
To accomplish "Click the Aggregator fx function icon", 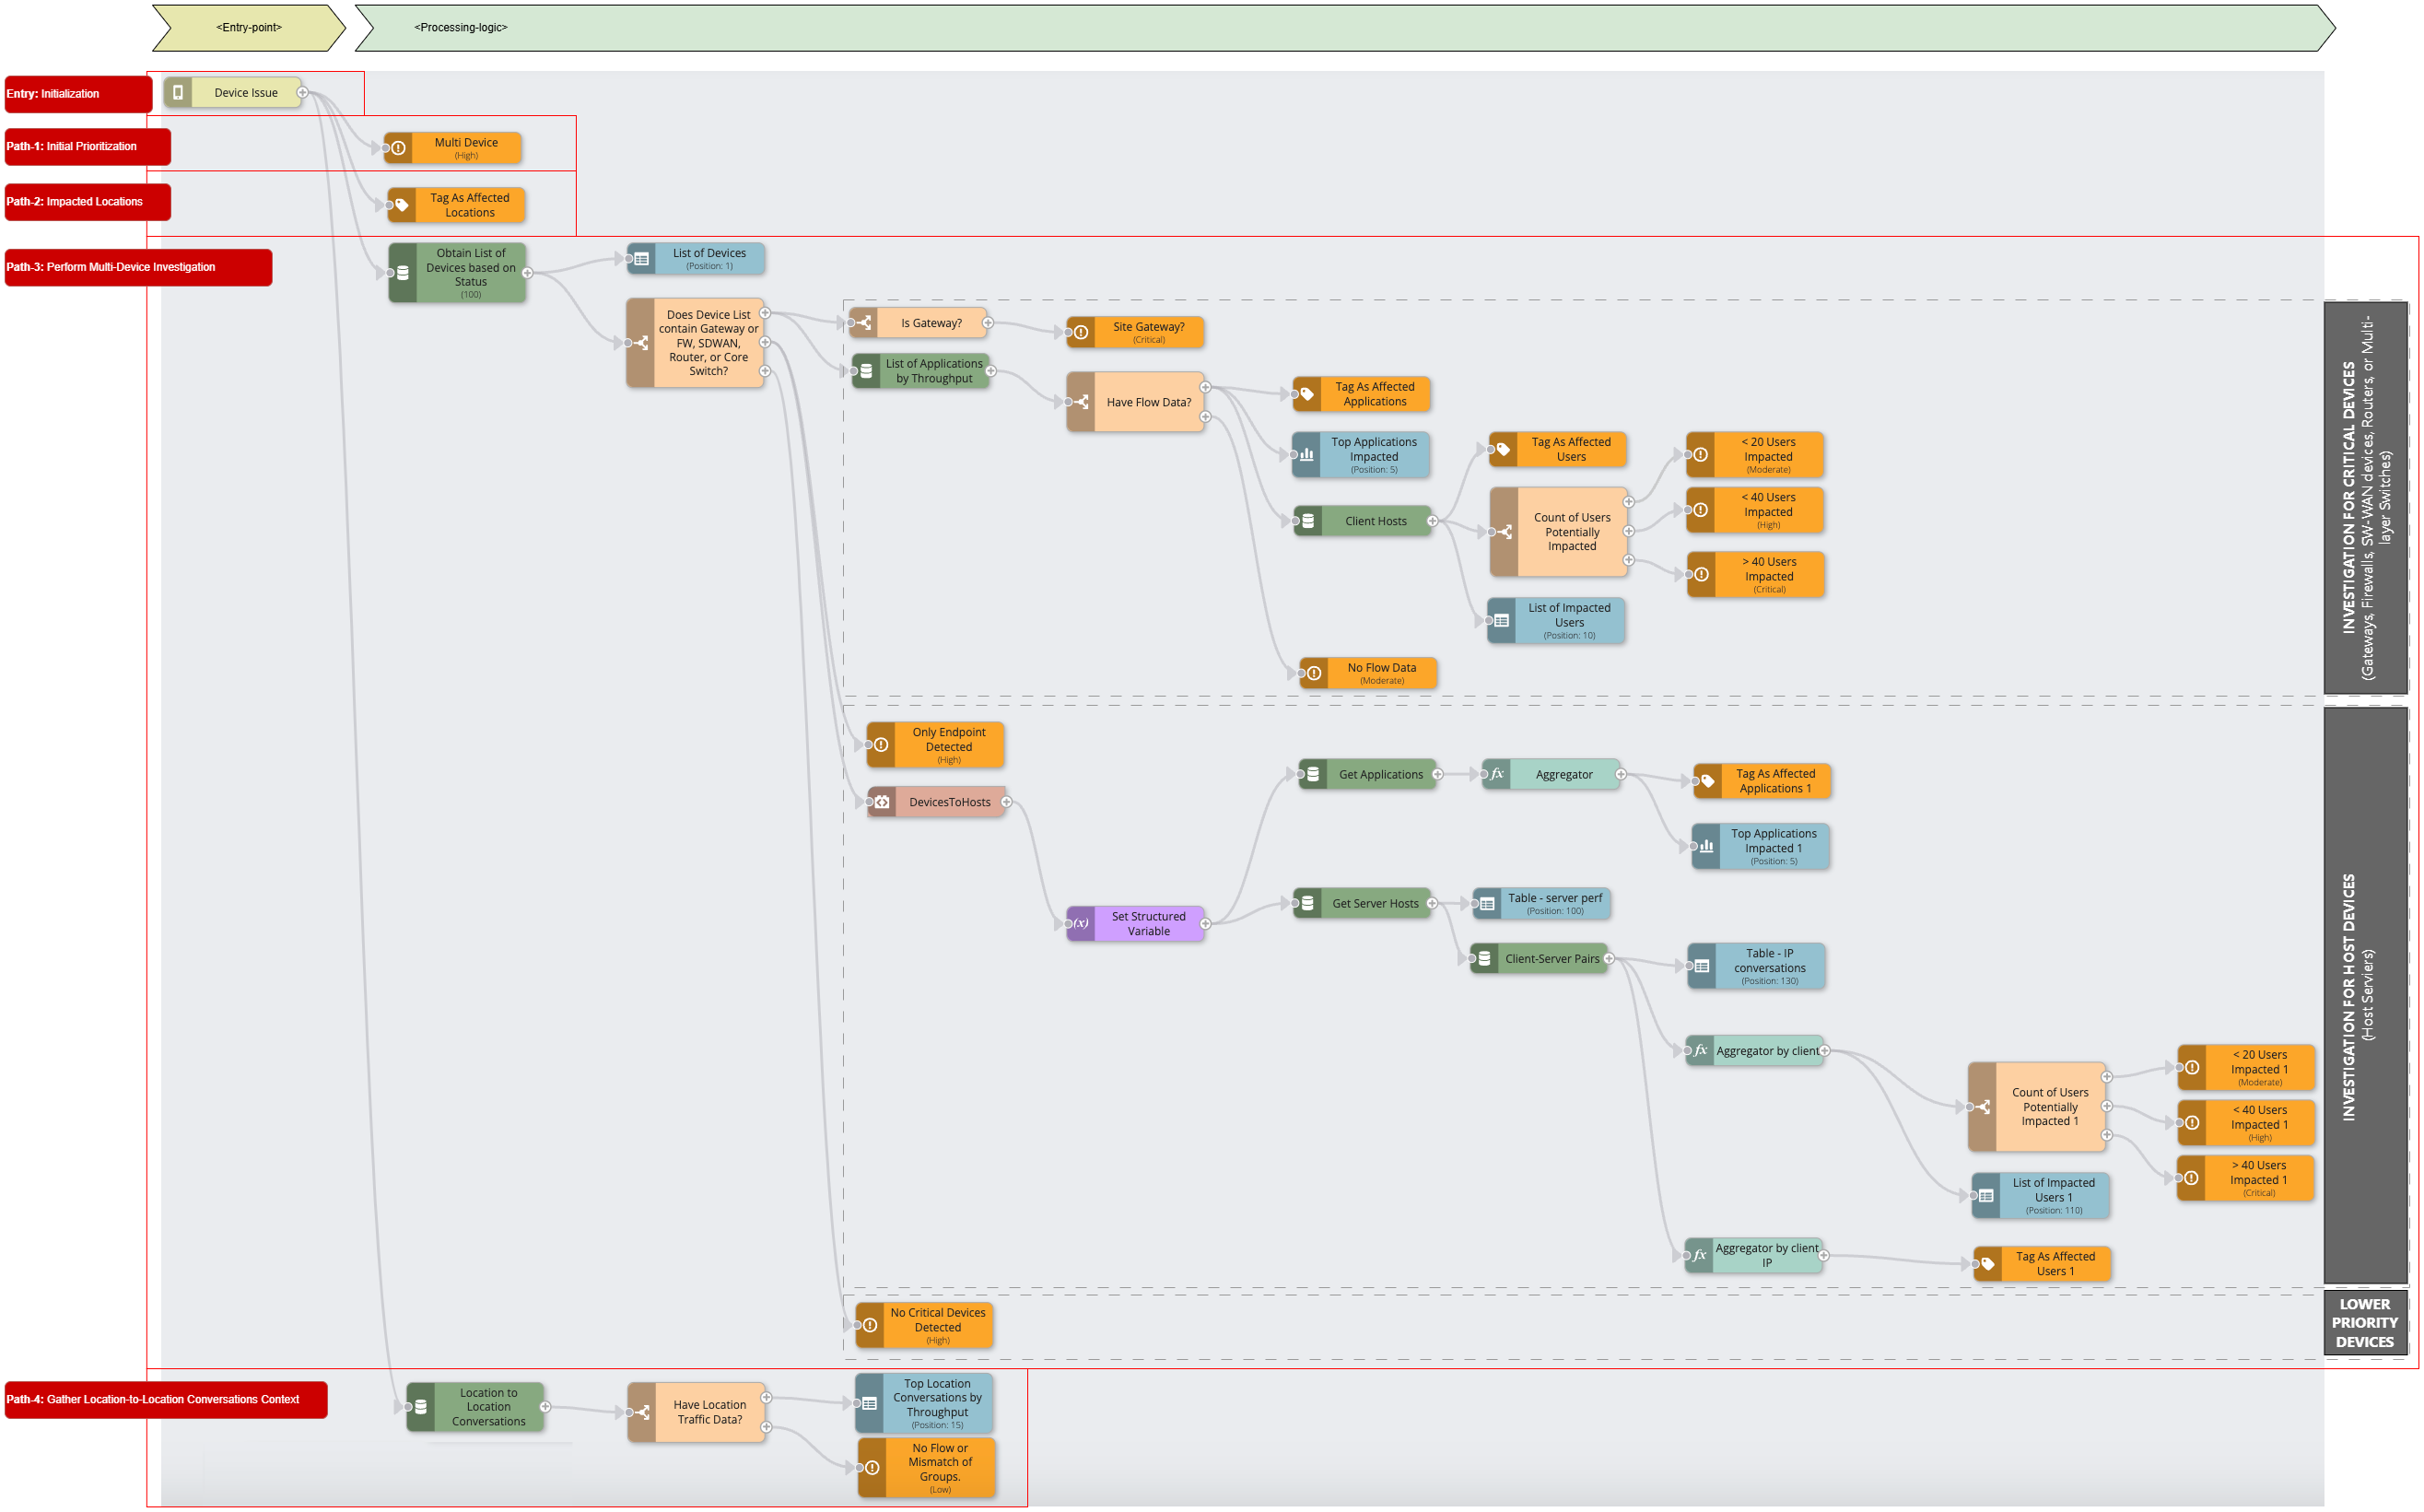I will coord(1497,774).
